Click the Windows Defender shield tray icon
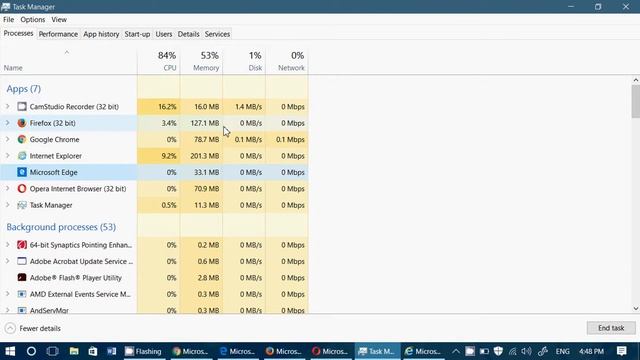This screenshot has height=360, width=640. pyautogui.click(x=498, y=351)
